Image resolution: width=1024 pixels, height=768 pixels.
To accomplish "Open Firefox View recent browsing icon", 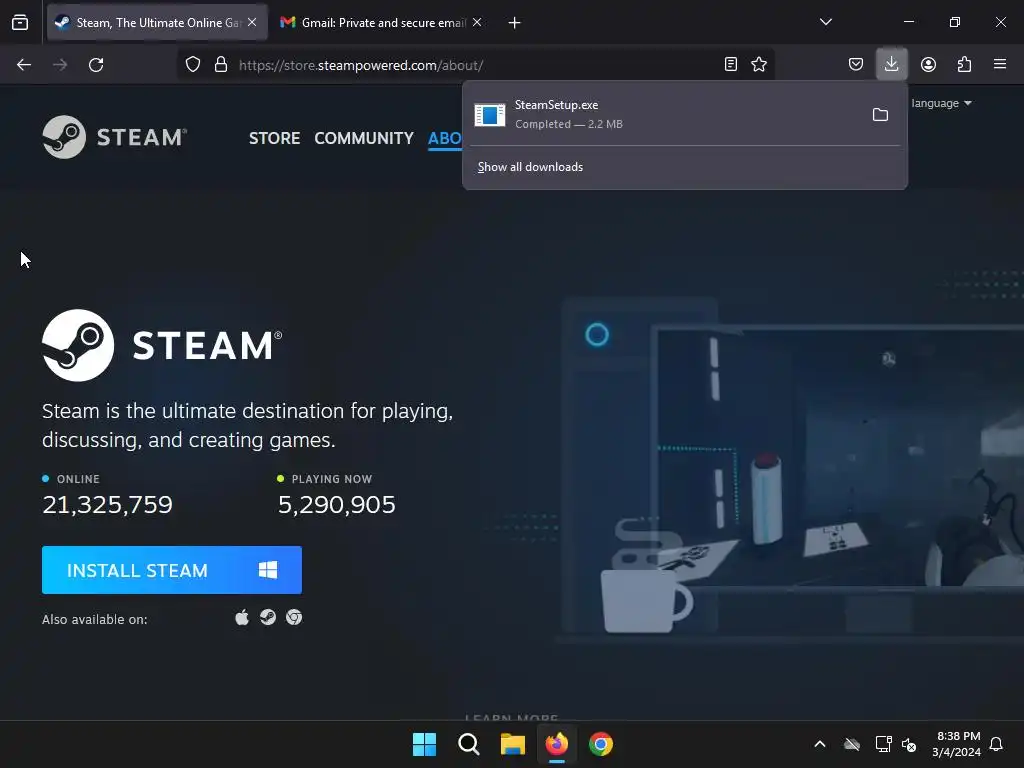I will 20,22.
